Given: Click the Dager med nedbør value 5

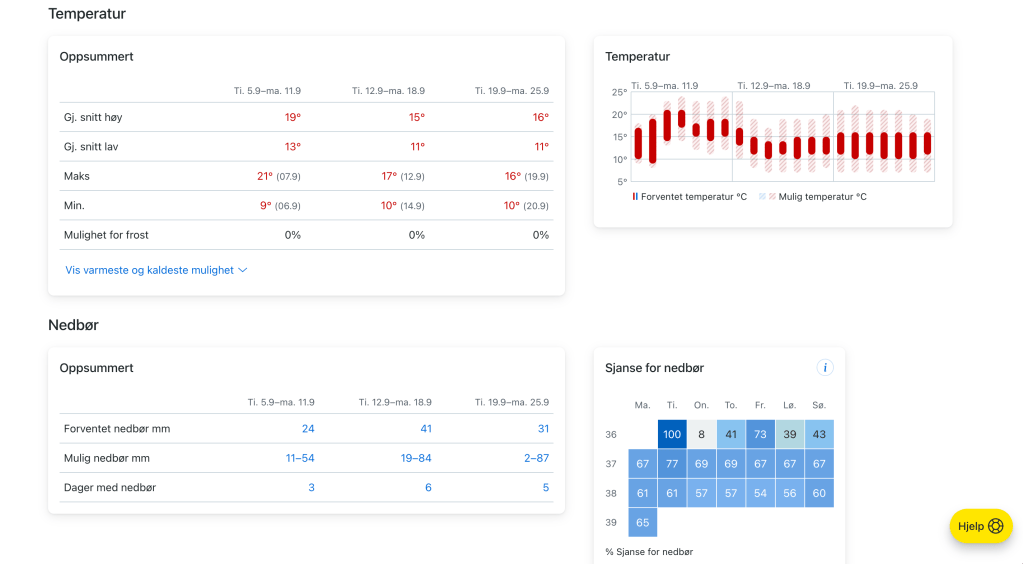Looking at the screenshot, I should pyautogui.click(x=545, y=488).
